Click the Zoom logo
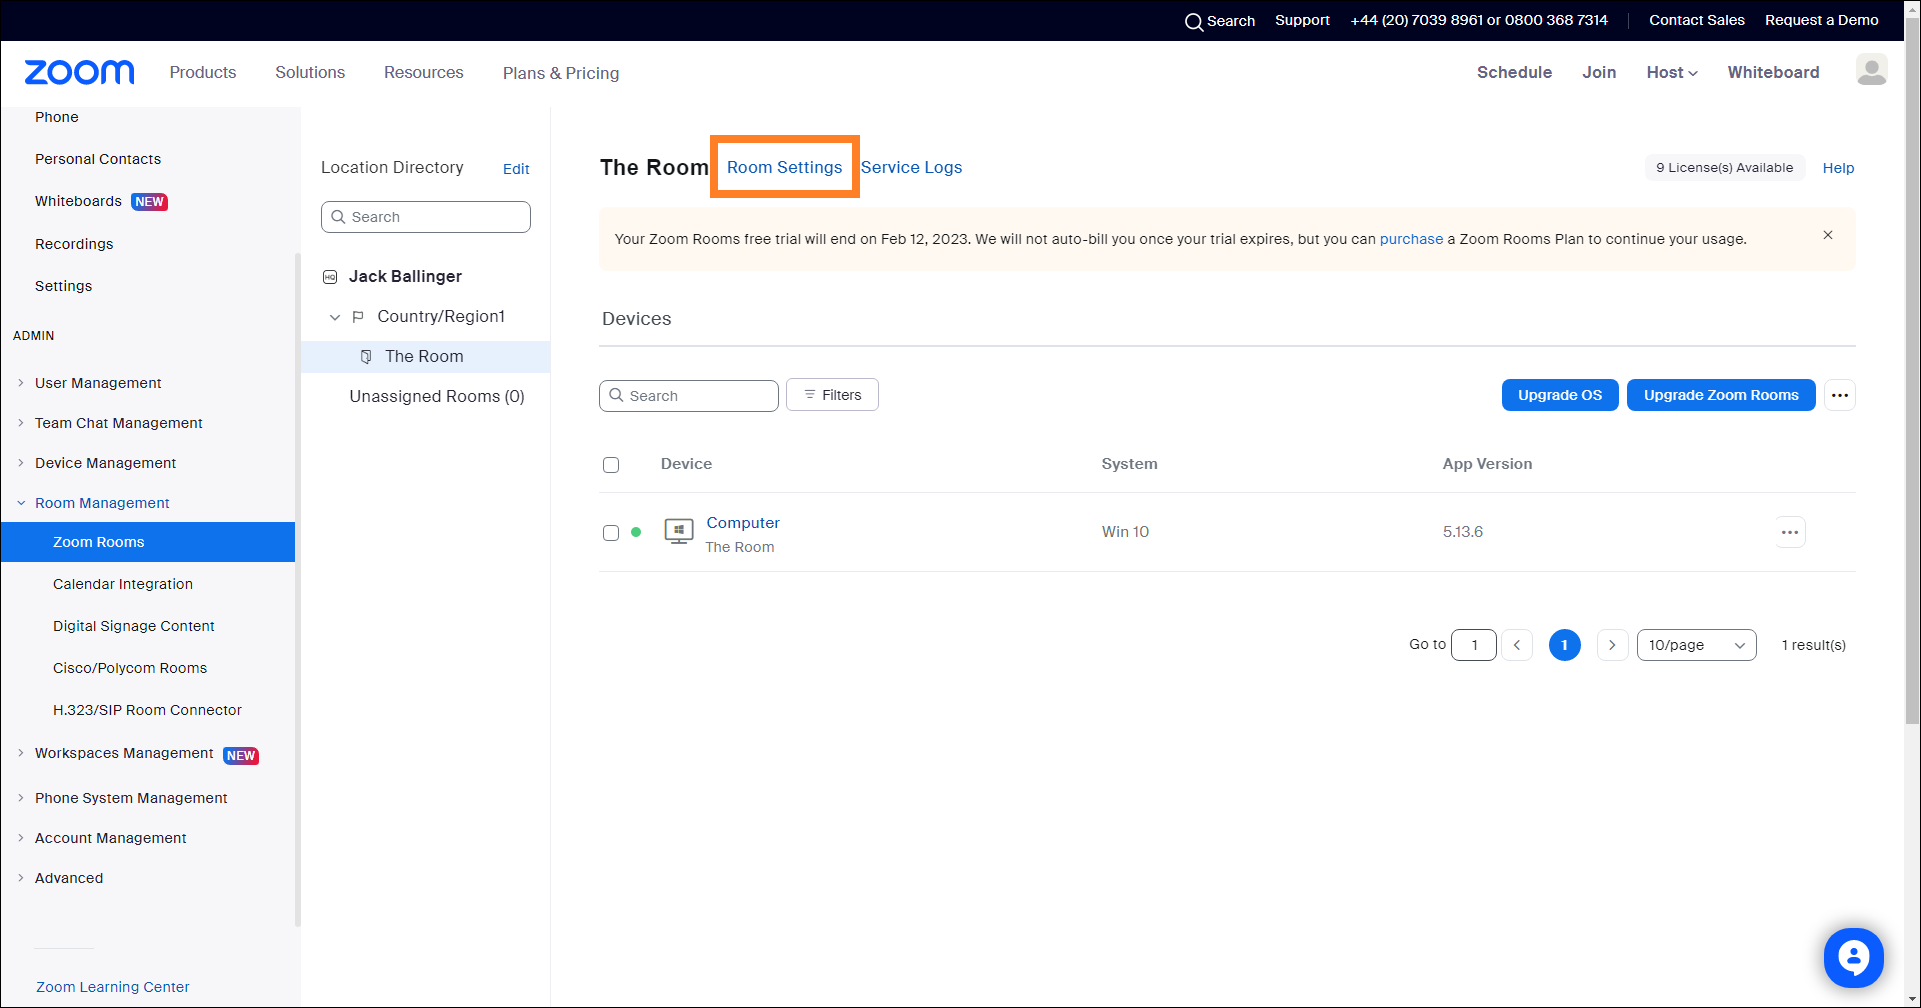 click(x=79, y=72)
